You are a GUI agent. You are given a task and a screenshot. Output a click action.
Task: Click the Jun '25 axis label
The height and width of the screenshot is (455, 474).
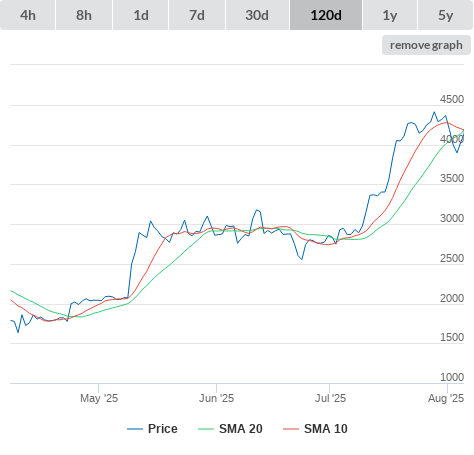(216, 398)
